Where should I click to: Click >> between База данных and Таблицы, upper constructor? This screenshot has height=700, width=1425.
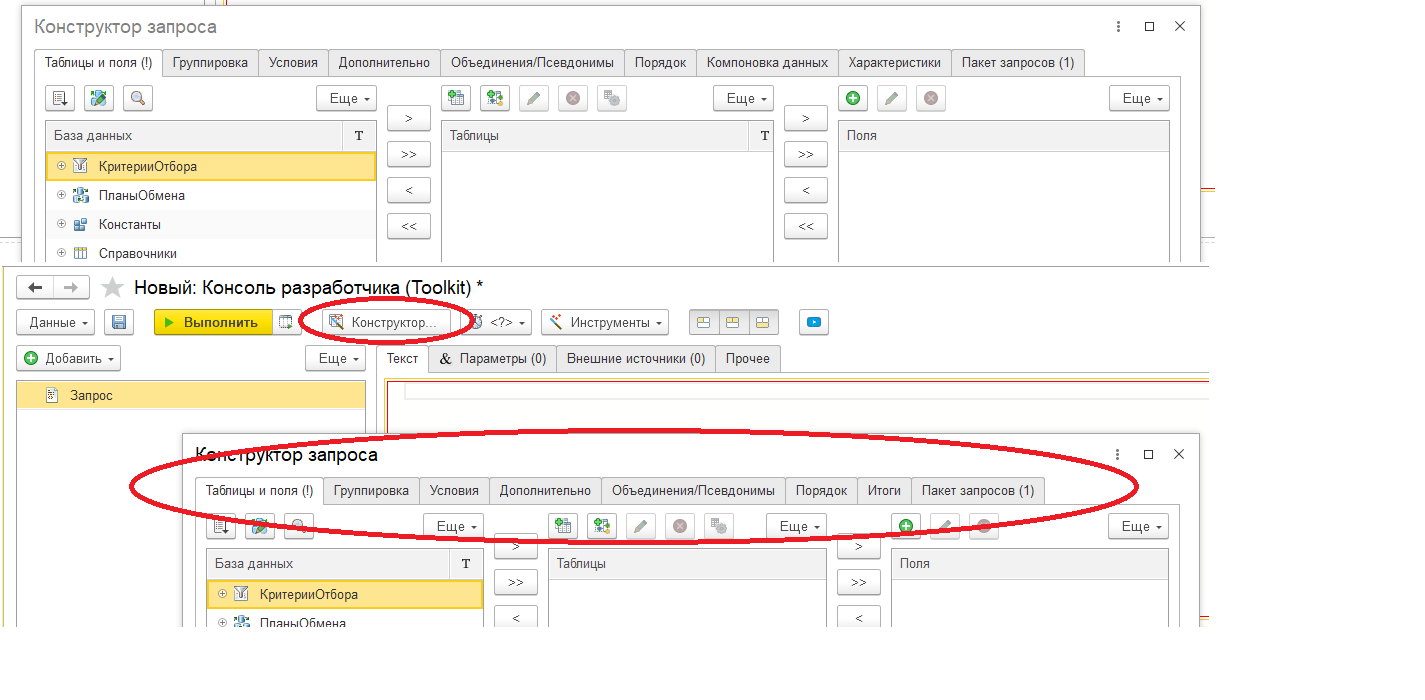409,154
